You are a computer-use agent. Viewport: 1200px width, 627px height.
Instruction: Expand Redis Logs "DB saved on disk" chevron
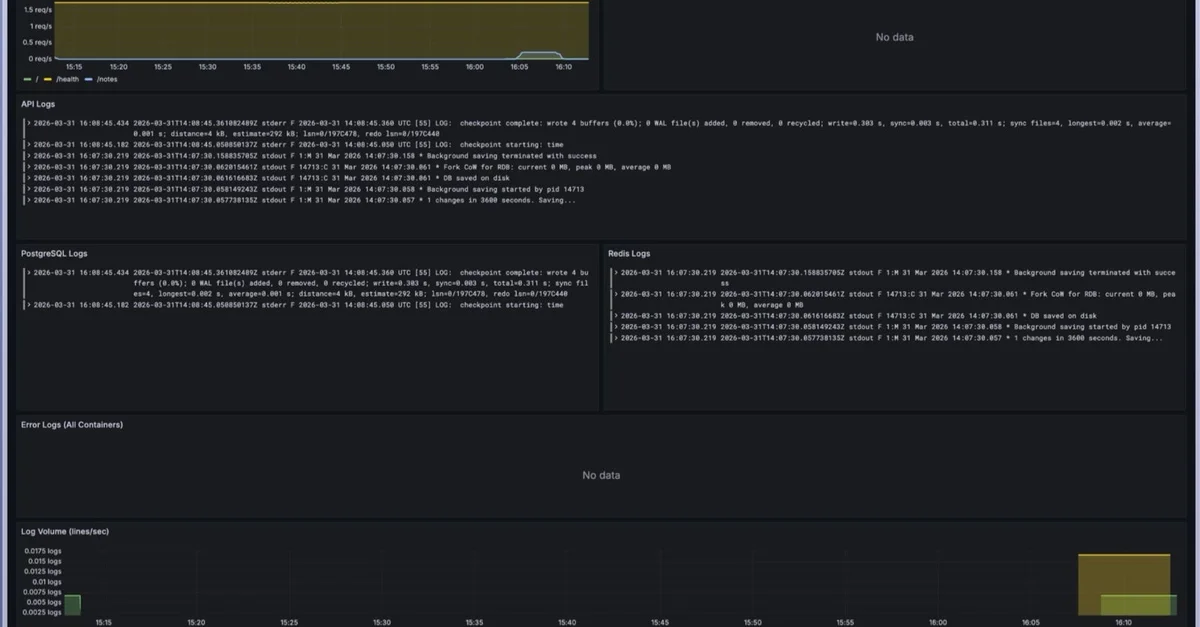pyautogui.click(x=615, y=316)
